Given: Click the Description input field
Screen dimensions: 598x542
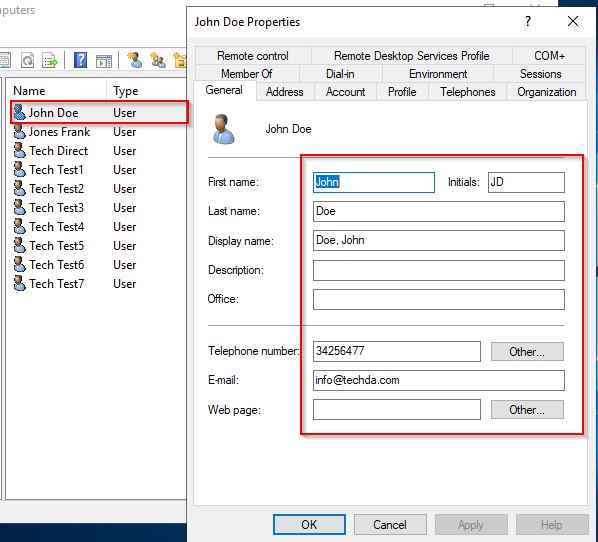Looking at the screenshot, I should [439, 270].
